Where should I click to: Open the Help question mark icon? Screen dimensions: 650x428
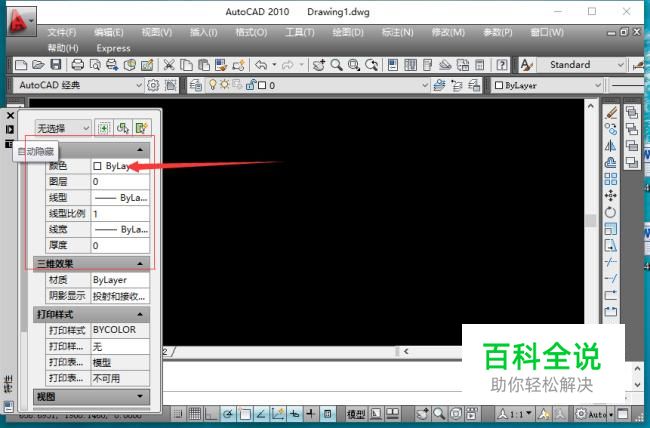(x=502, y=65)
